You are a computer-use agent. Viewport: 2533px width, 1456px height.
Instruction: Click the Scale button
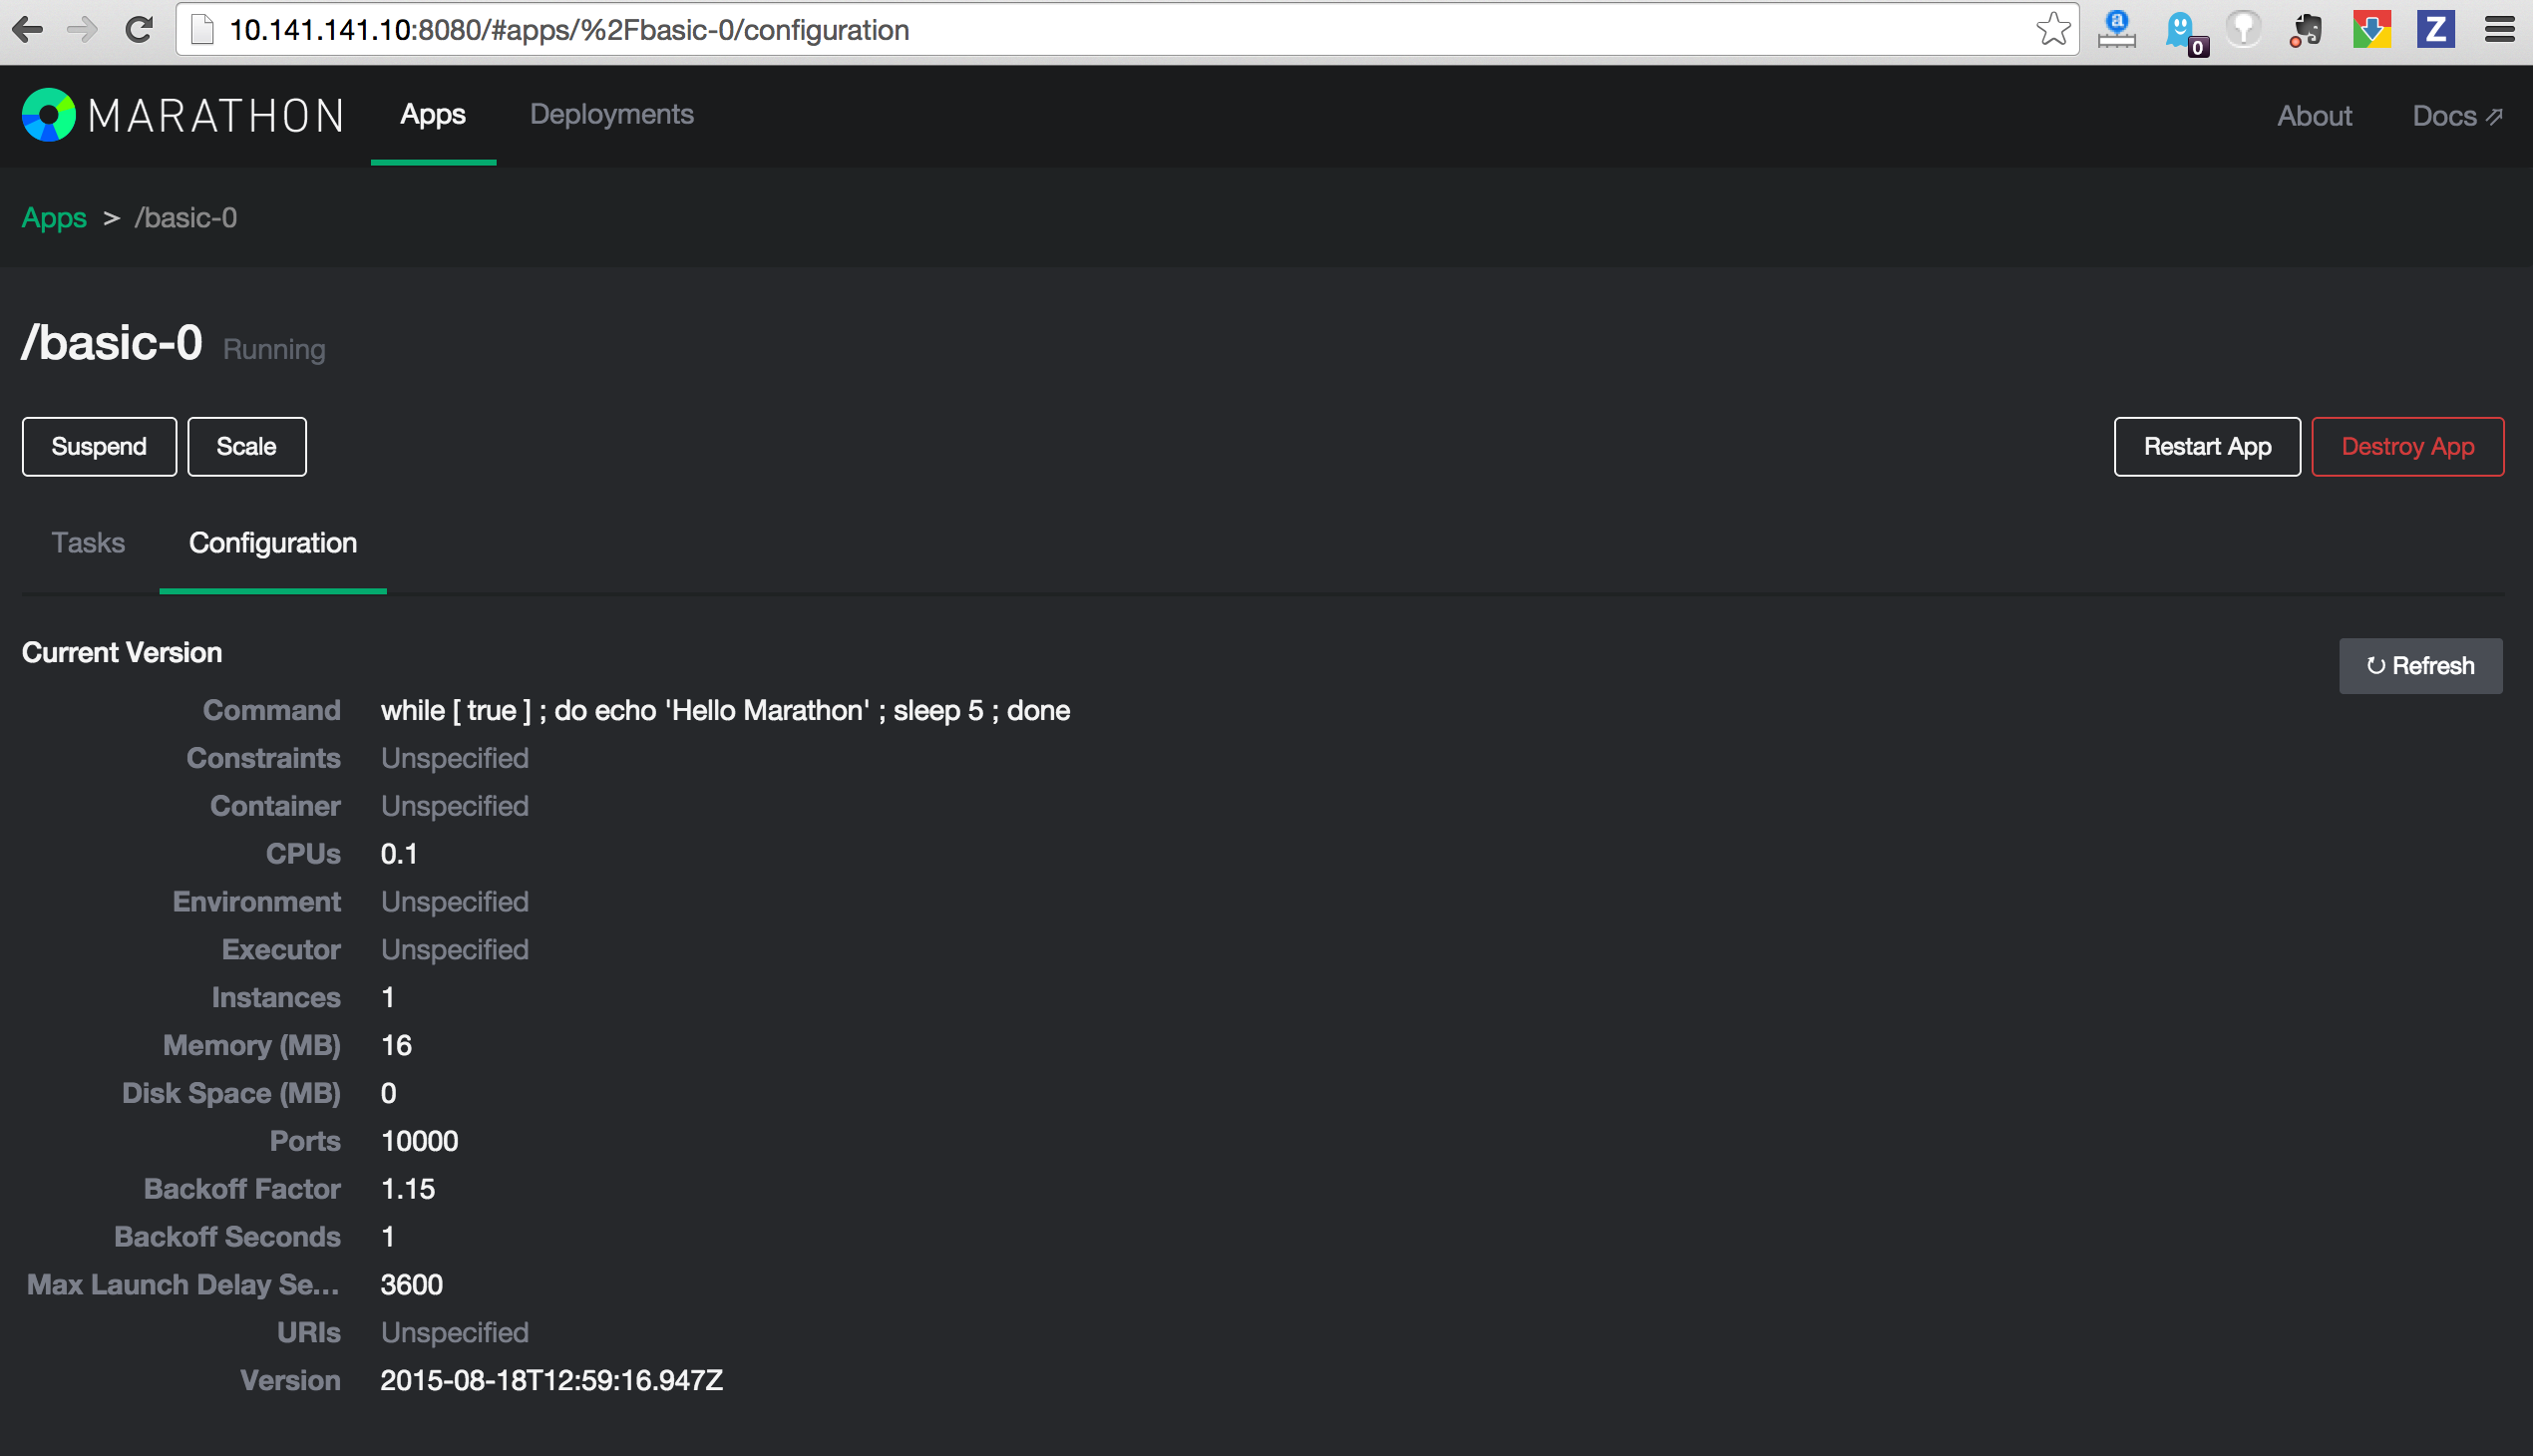(246, 447)
